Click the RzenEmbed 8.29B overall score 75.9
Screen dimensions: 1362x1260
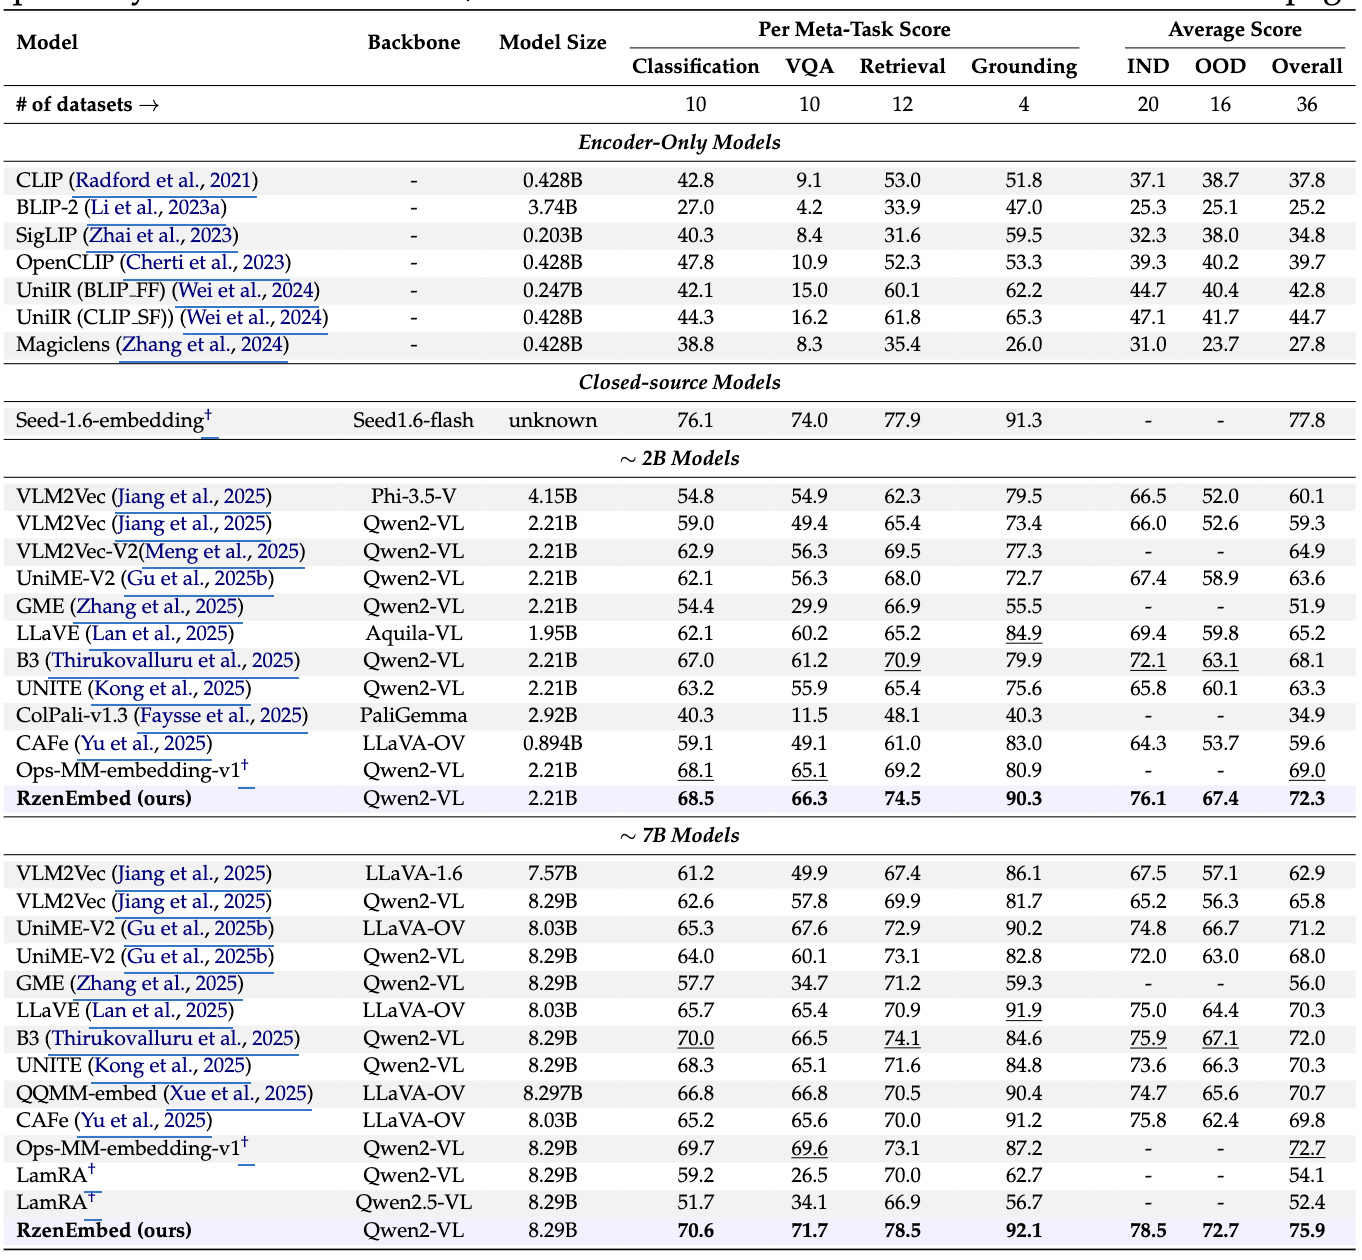click(x=1306, y=1231)
